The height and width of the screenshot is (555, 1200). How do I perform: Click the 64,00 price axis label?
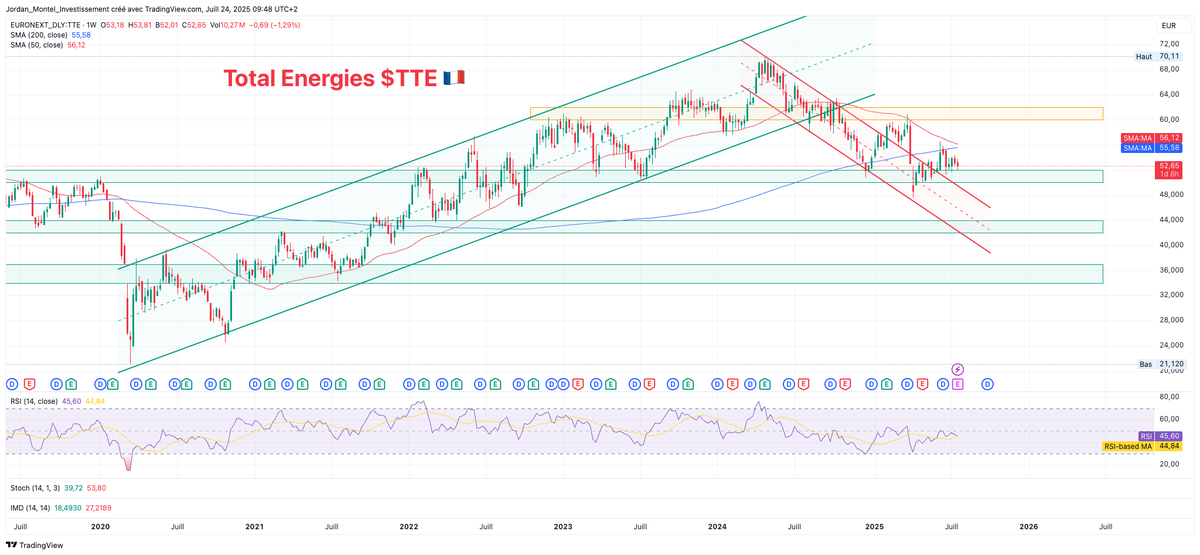click(x=1169, y=95)
